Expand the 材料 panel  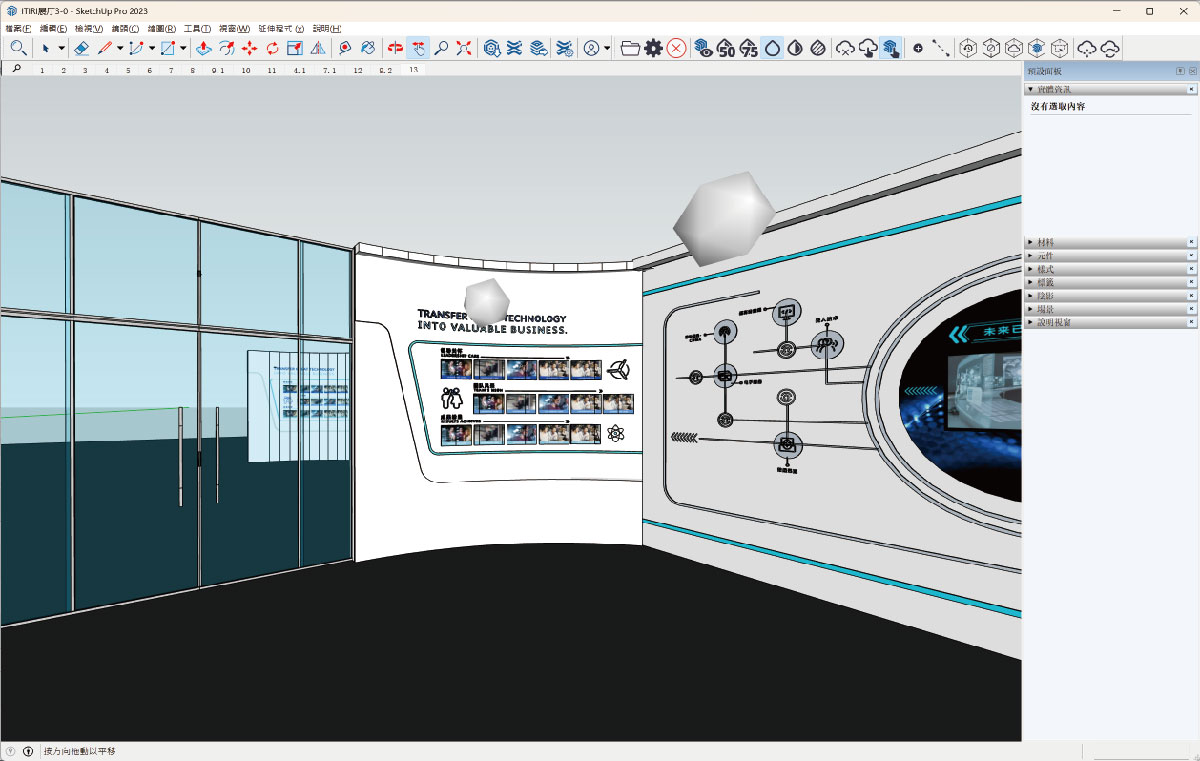[x=1045, y=242]
